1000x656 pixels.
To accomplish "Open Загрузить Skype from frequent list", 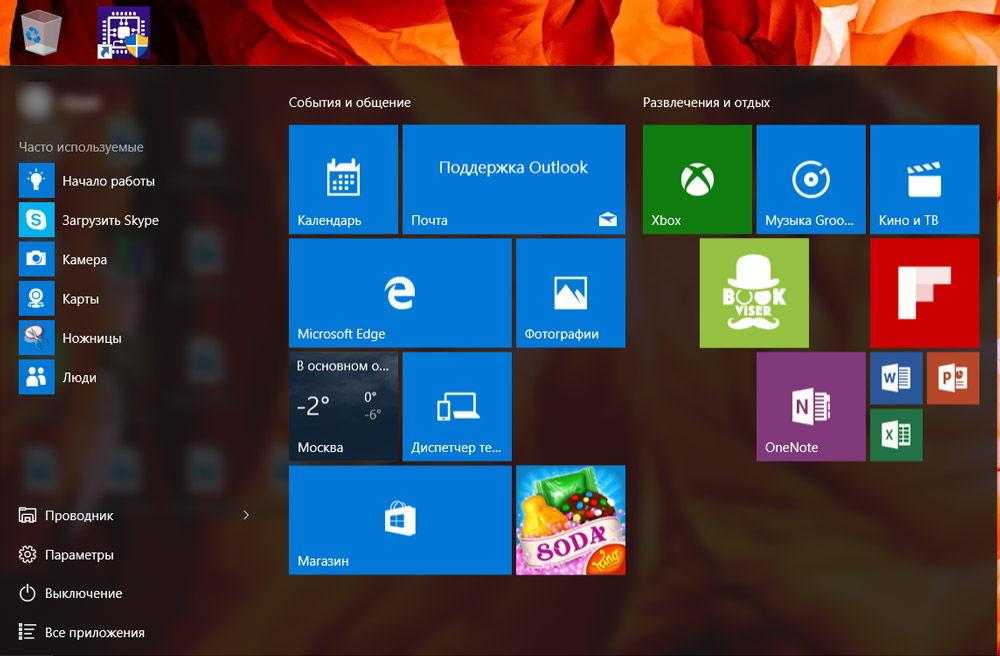I will [x=110, y=220].
